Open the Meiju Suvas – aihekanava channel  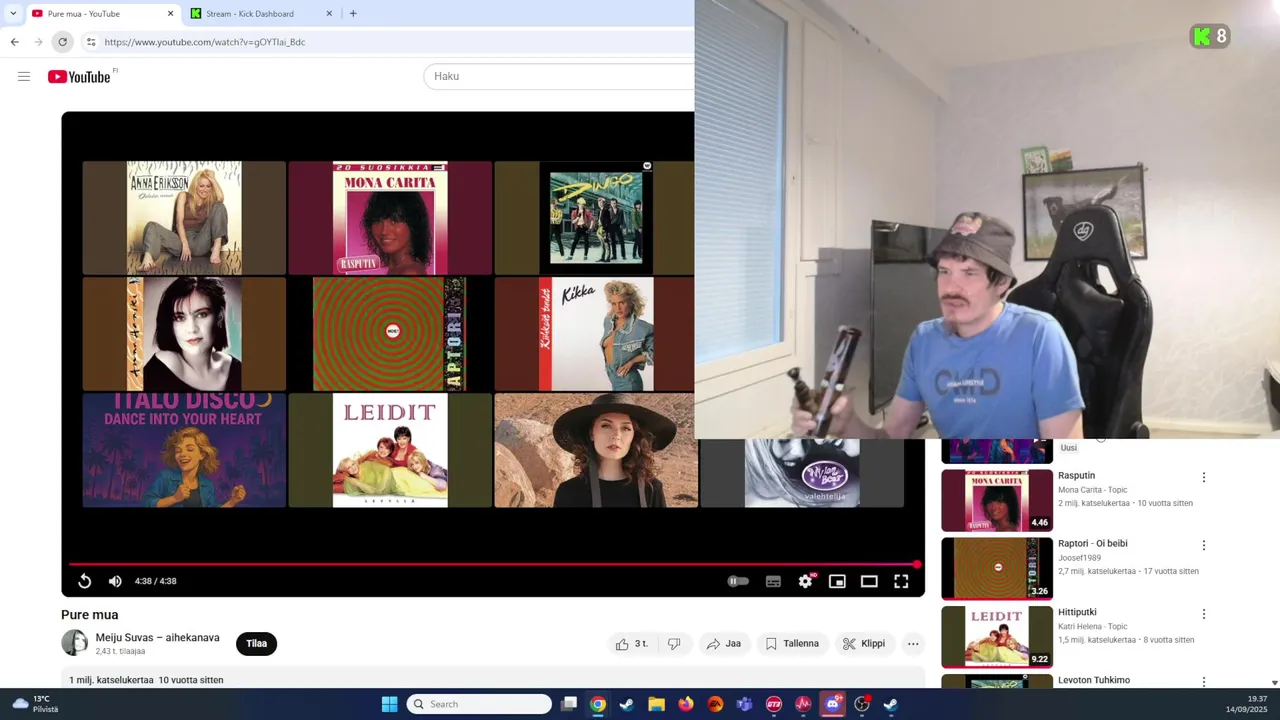pyautogui.click(x=157, y=638)
